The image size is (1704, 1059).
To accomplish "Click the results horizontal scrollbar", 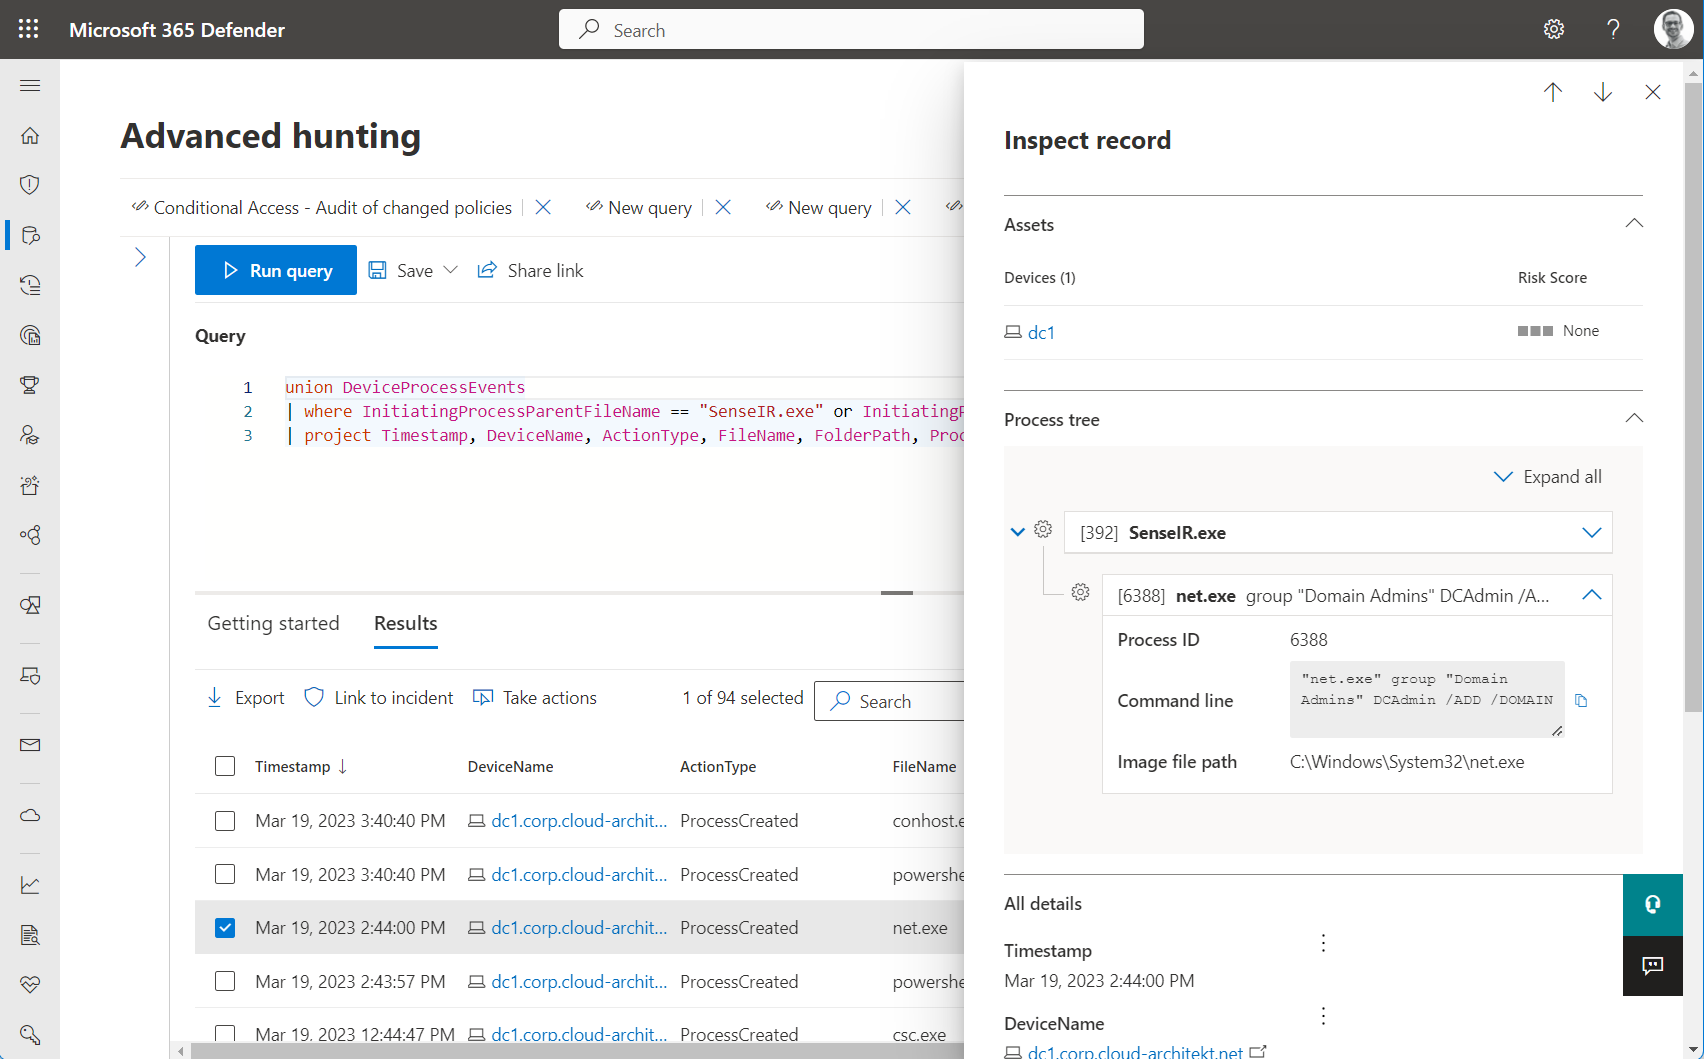I will click(577, 1051).
